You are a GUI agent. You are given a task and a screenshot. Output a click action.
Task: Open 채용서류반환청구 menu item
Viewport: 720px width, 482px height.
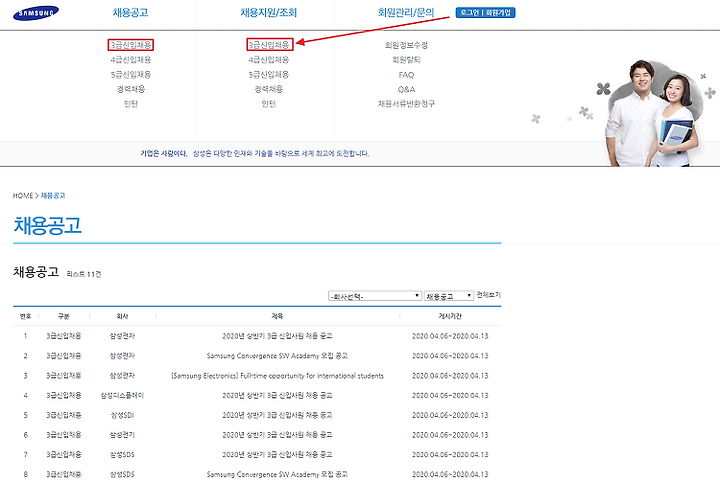coord(406,104)
